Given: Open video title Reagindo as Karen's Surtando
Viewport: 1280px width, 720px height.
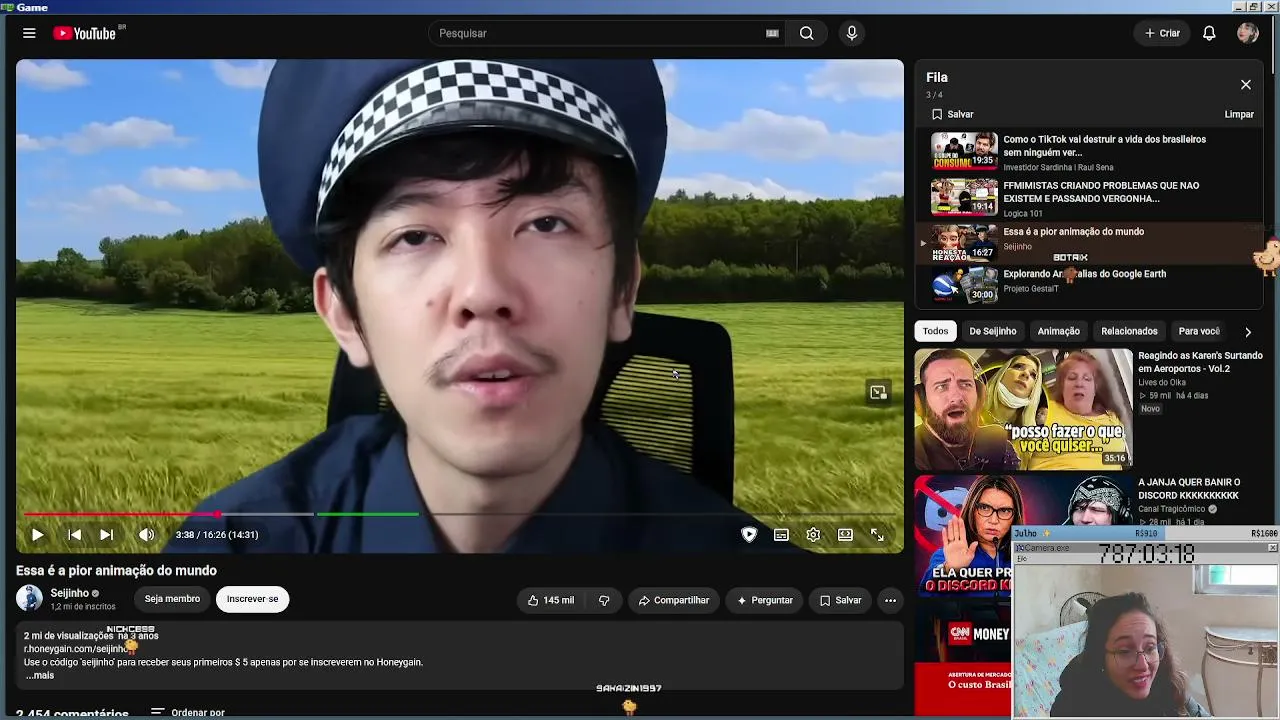Looking at the screenshot, I should (x=1200, y=362).
